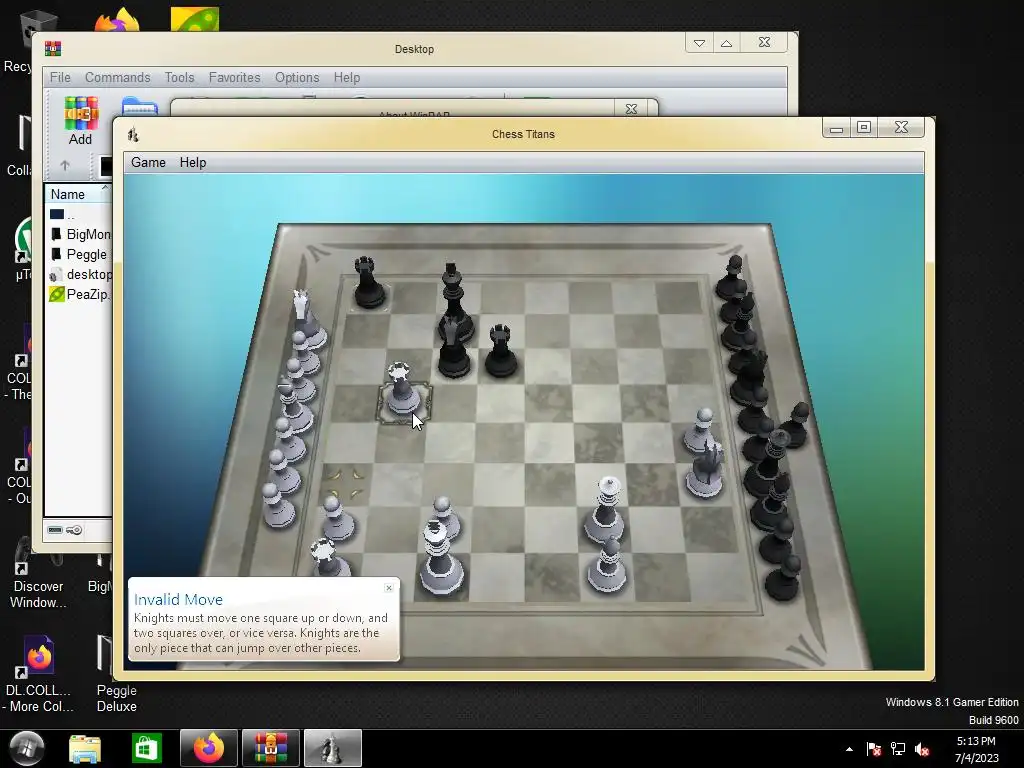Select the BigMon file in WinRAR list

[x=80, y=234]
